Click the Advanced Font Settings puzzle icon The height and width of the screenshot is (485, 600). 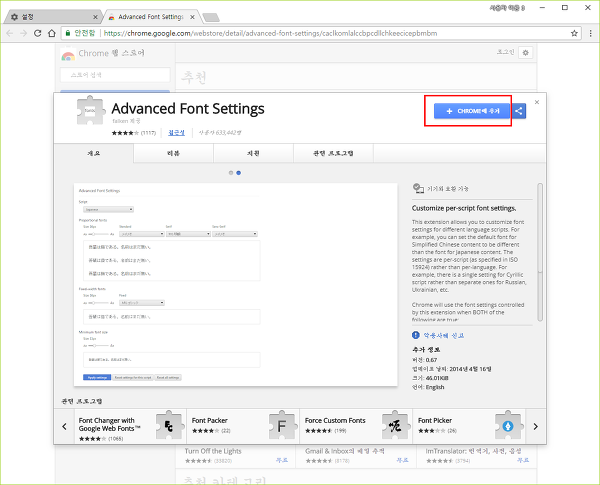pyautogui.click(x=90, y=110)
